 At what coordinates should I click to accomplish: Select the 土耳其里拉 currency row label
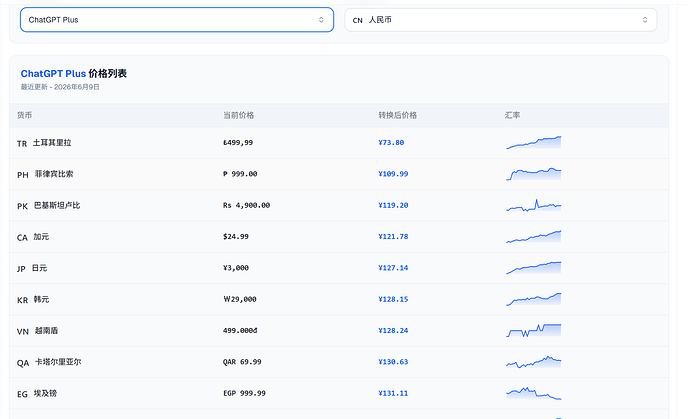[52, 143]
